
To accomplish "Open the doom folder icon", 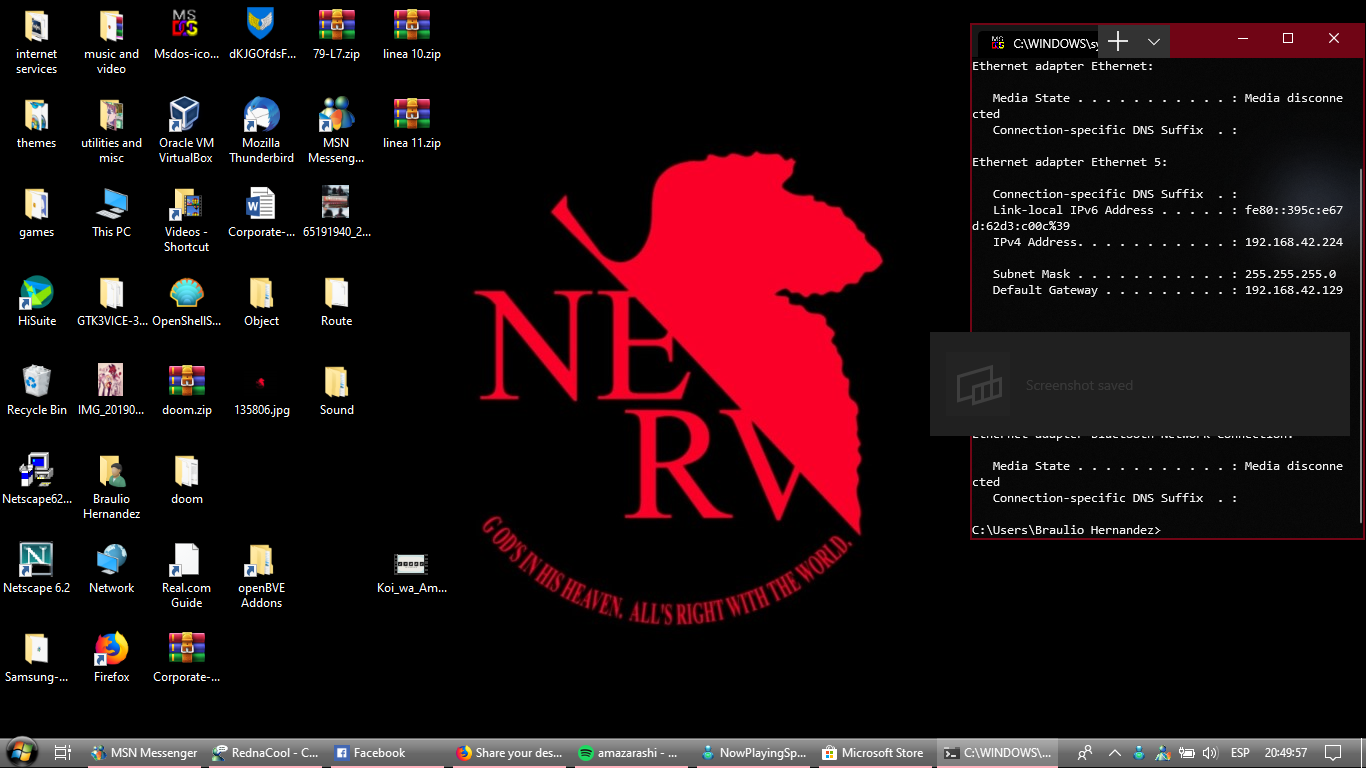I will [x=185, y=470].
